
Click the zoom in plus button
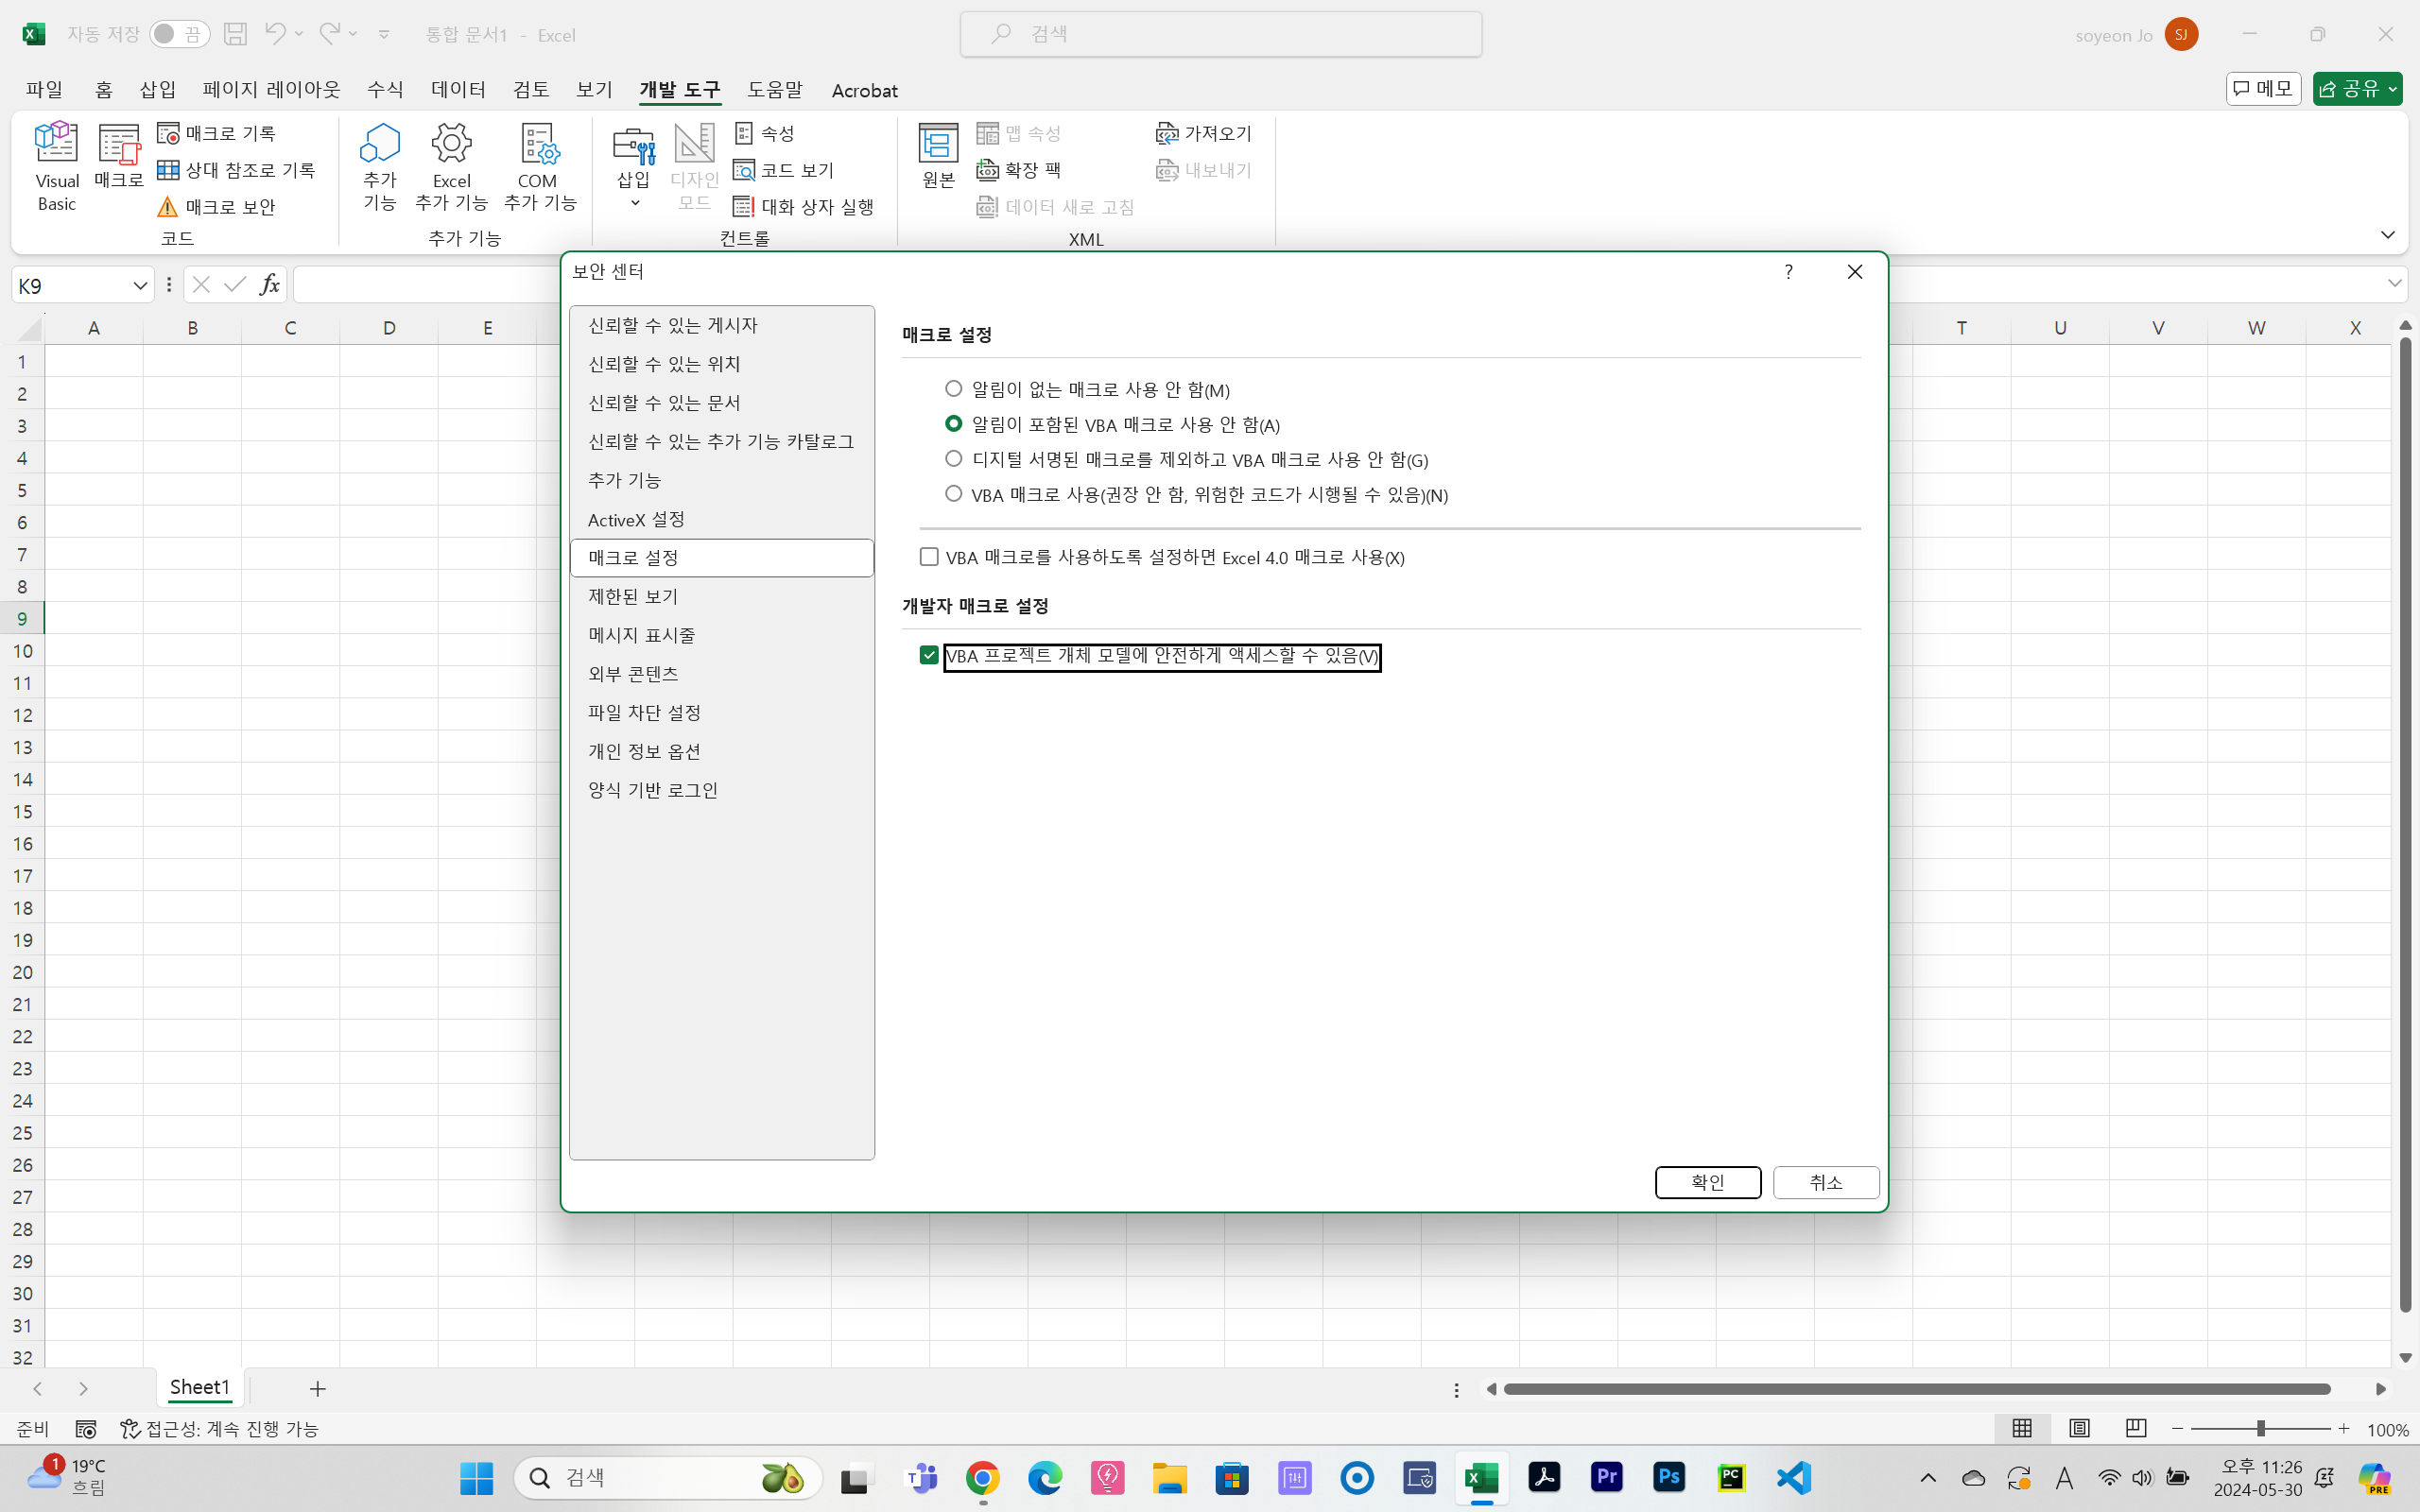(x=2343, y=1429)
